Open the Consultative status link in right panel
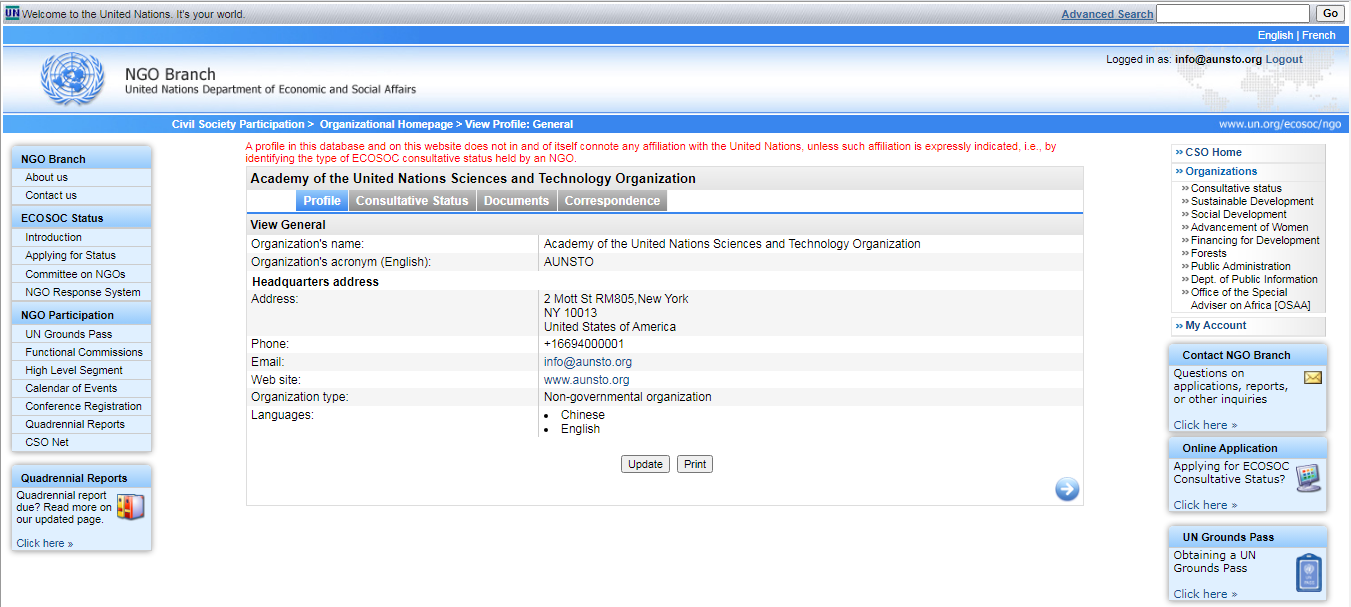The width and height of the screenshot is (1351, 607). pos(1236,188)
